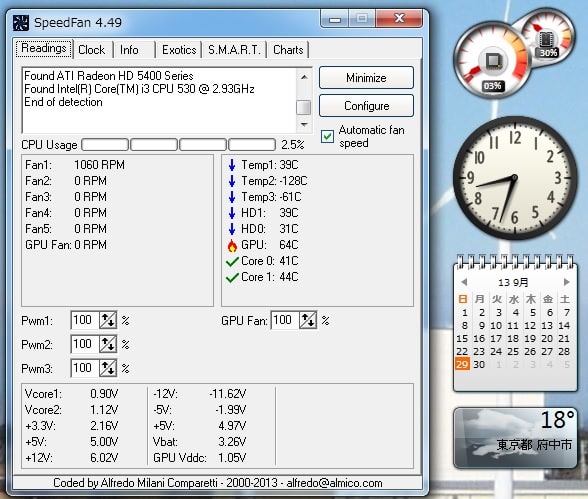This screenshot has width=588, height=499.
Task: Click the weather gadget showing 18°
Action: 515,438
